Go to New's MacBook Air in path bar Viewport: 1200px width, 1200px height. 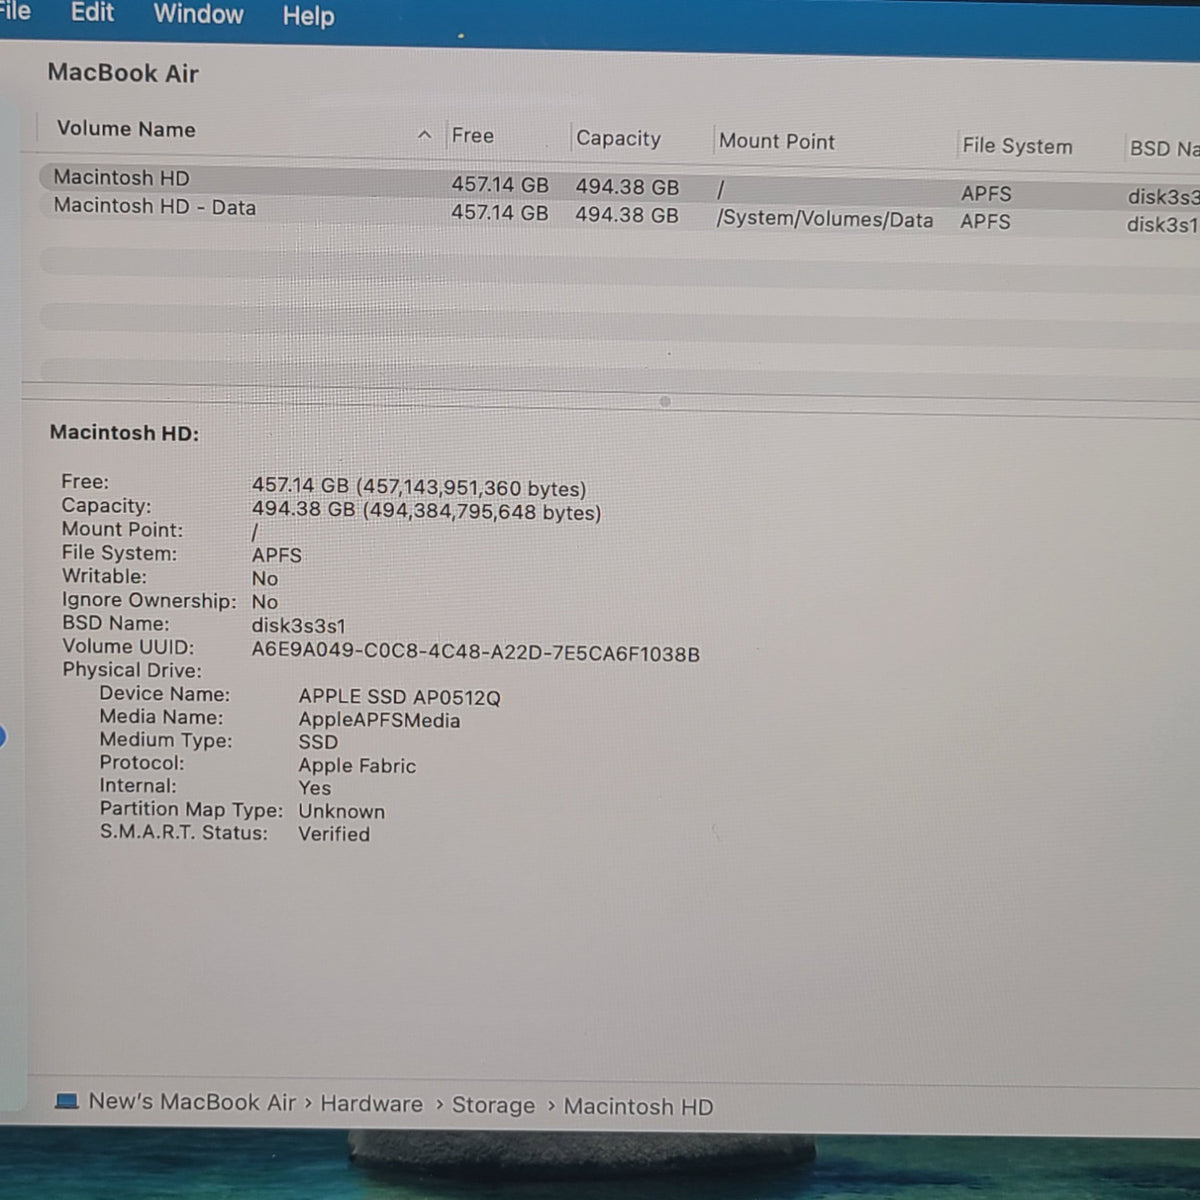coord(192,1102)
